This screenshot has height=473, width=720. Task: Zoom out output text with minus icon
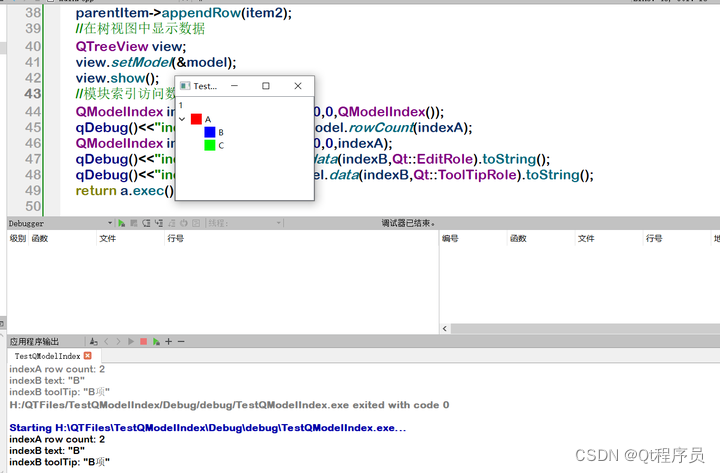pos(181,342)
